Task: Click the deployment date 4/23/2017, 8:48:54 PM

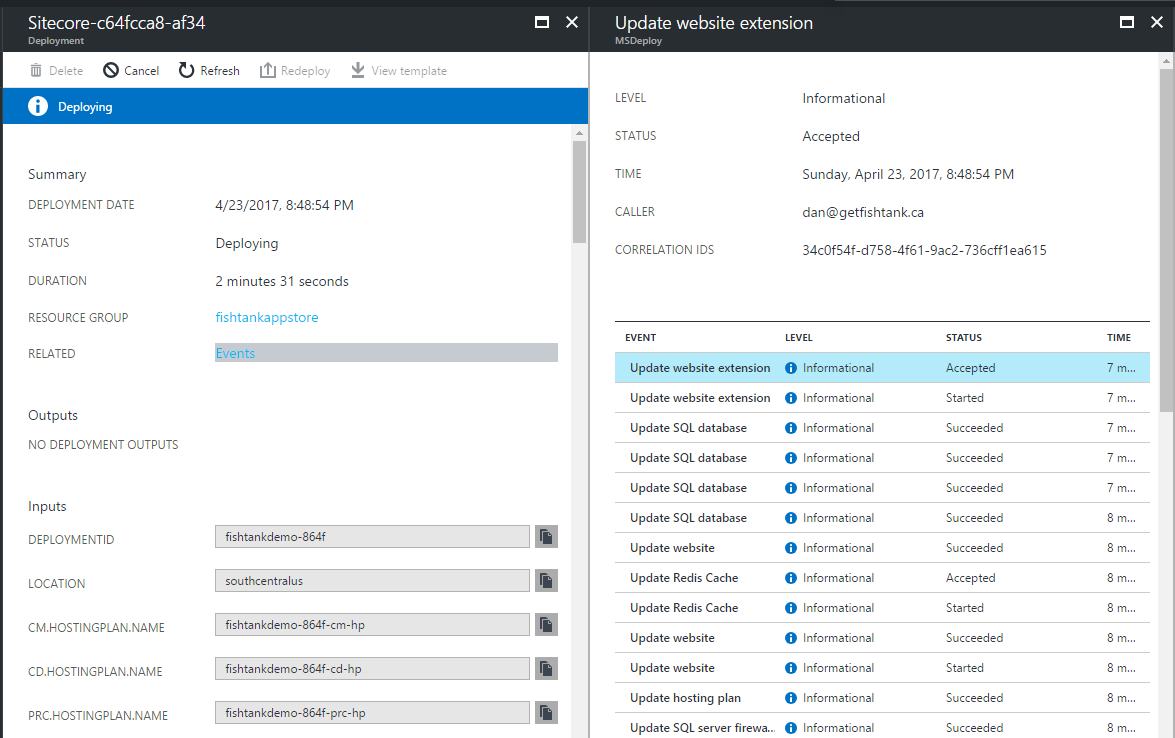Action: 284,205
